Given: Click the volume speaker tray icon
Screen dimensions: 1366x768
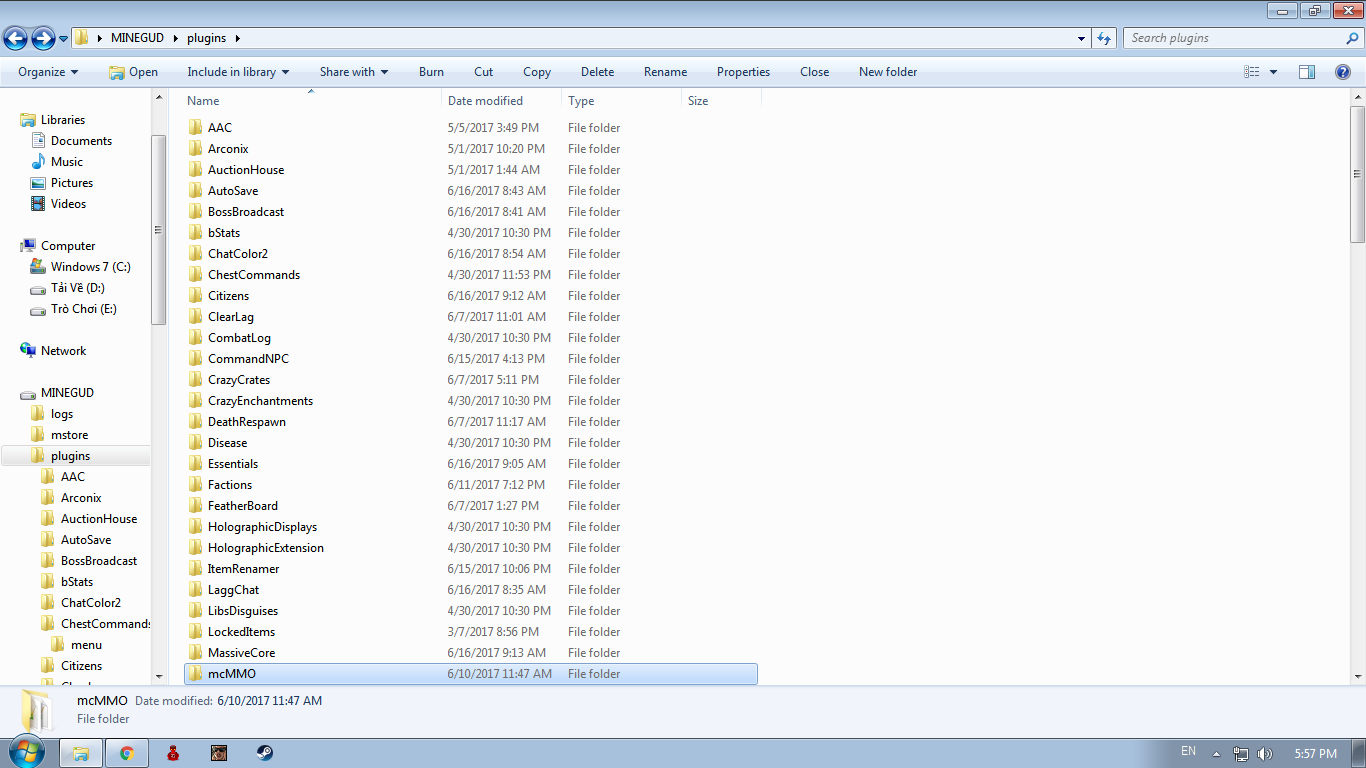Looking at the screenshot, I should click(x=1265, y=754).
